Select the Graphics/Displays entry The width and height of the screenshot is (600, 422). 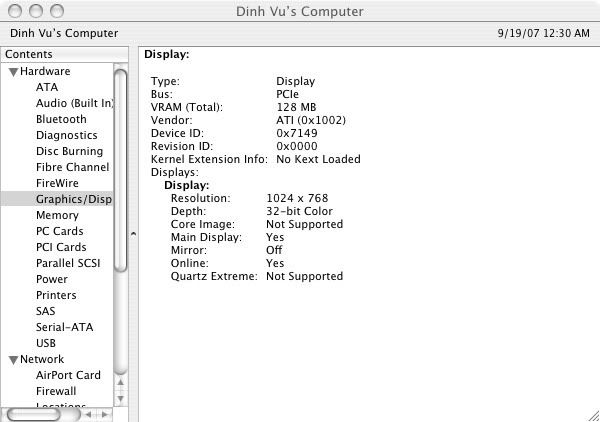click(x=73, y=199)
